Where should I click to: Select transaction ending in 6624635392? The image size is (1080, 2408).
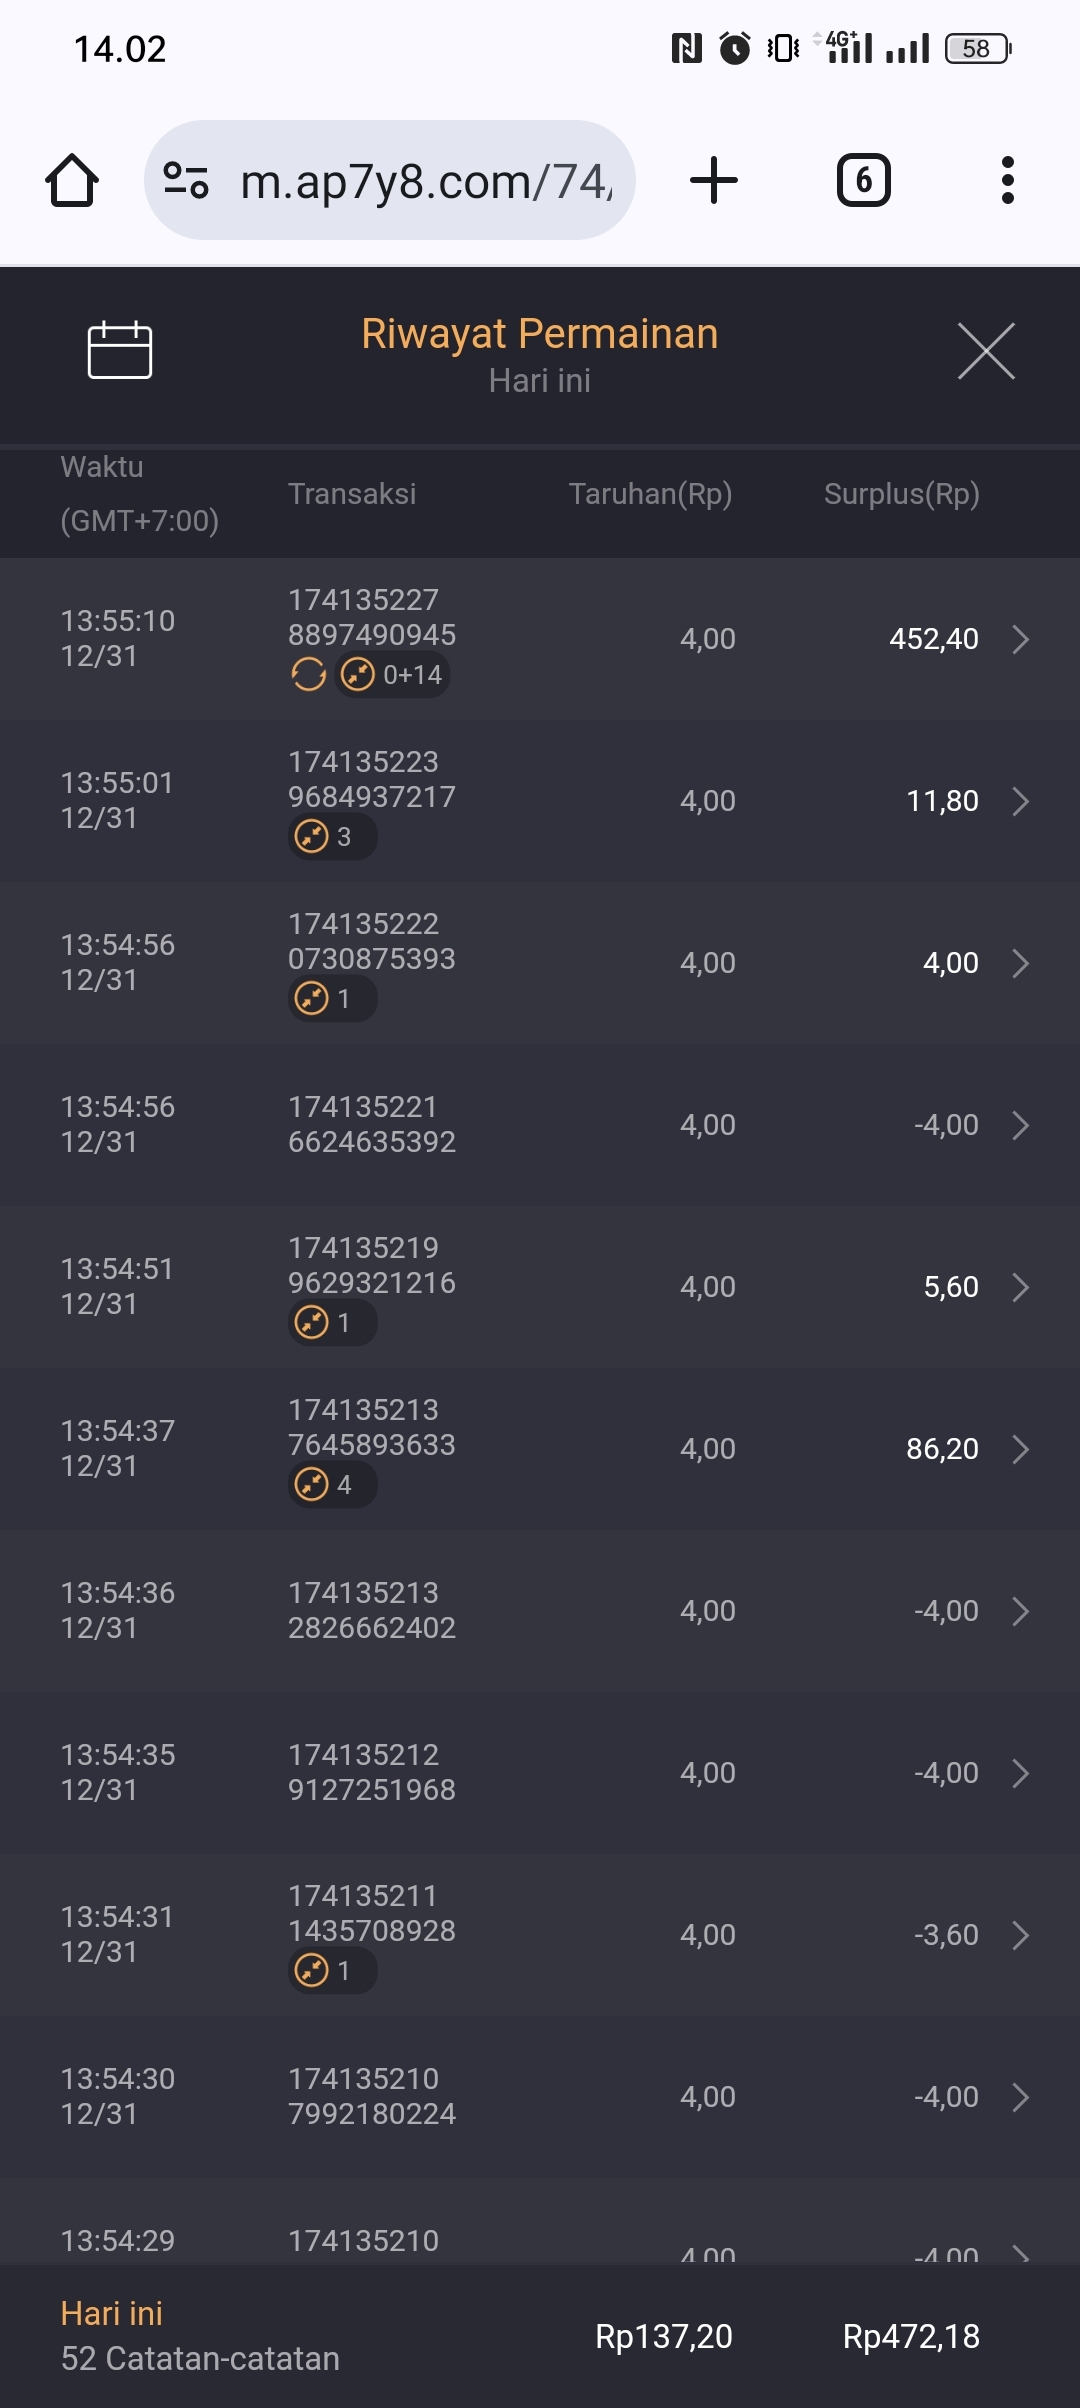click(371, 1125)
